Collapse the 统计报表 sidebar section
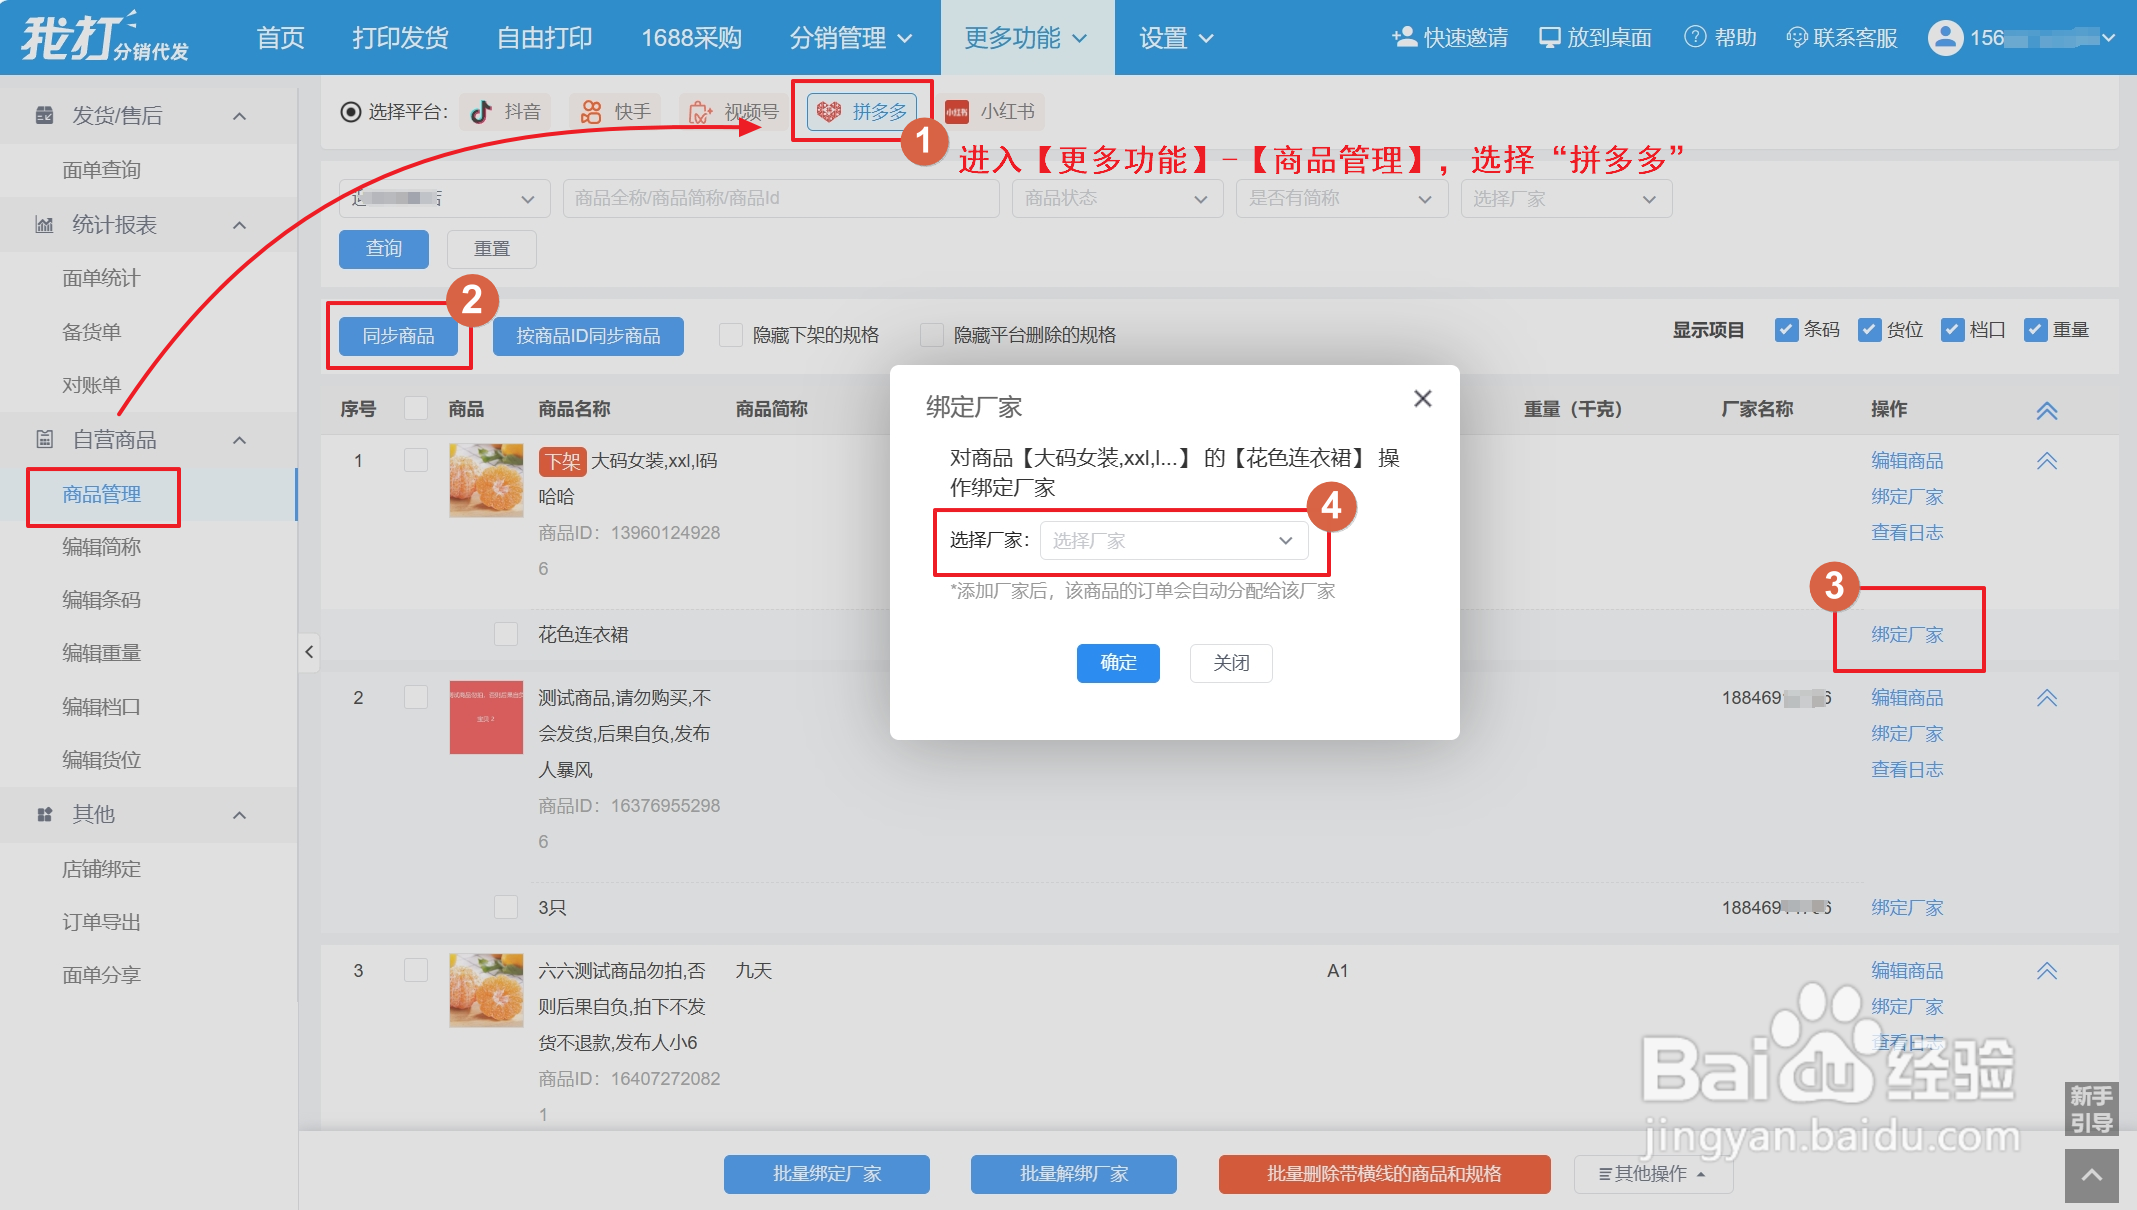Image resolution: width=2137 pixels, height=1210 pixels. 239,225
